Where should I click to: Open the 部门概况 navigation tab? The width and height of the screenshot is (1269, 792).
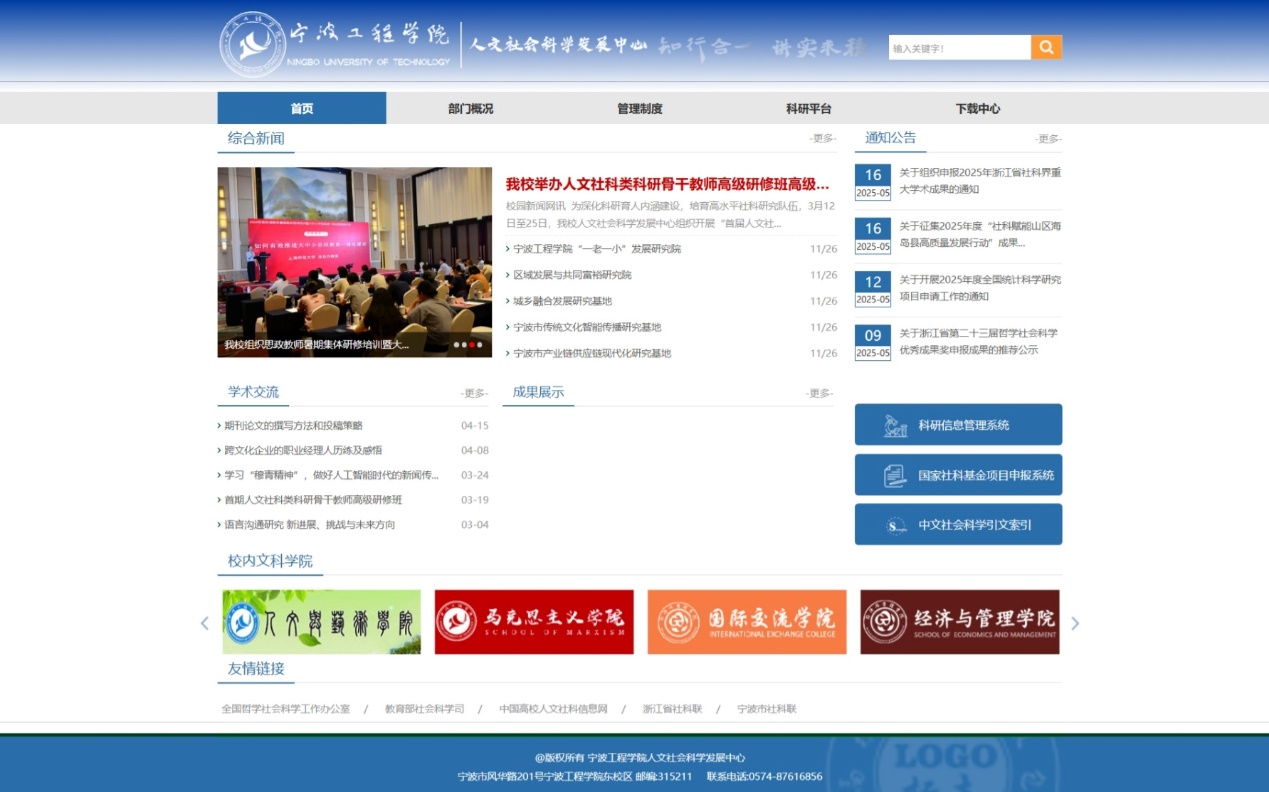tap(470, 108)
